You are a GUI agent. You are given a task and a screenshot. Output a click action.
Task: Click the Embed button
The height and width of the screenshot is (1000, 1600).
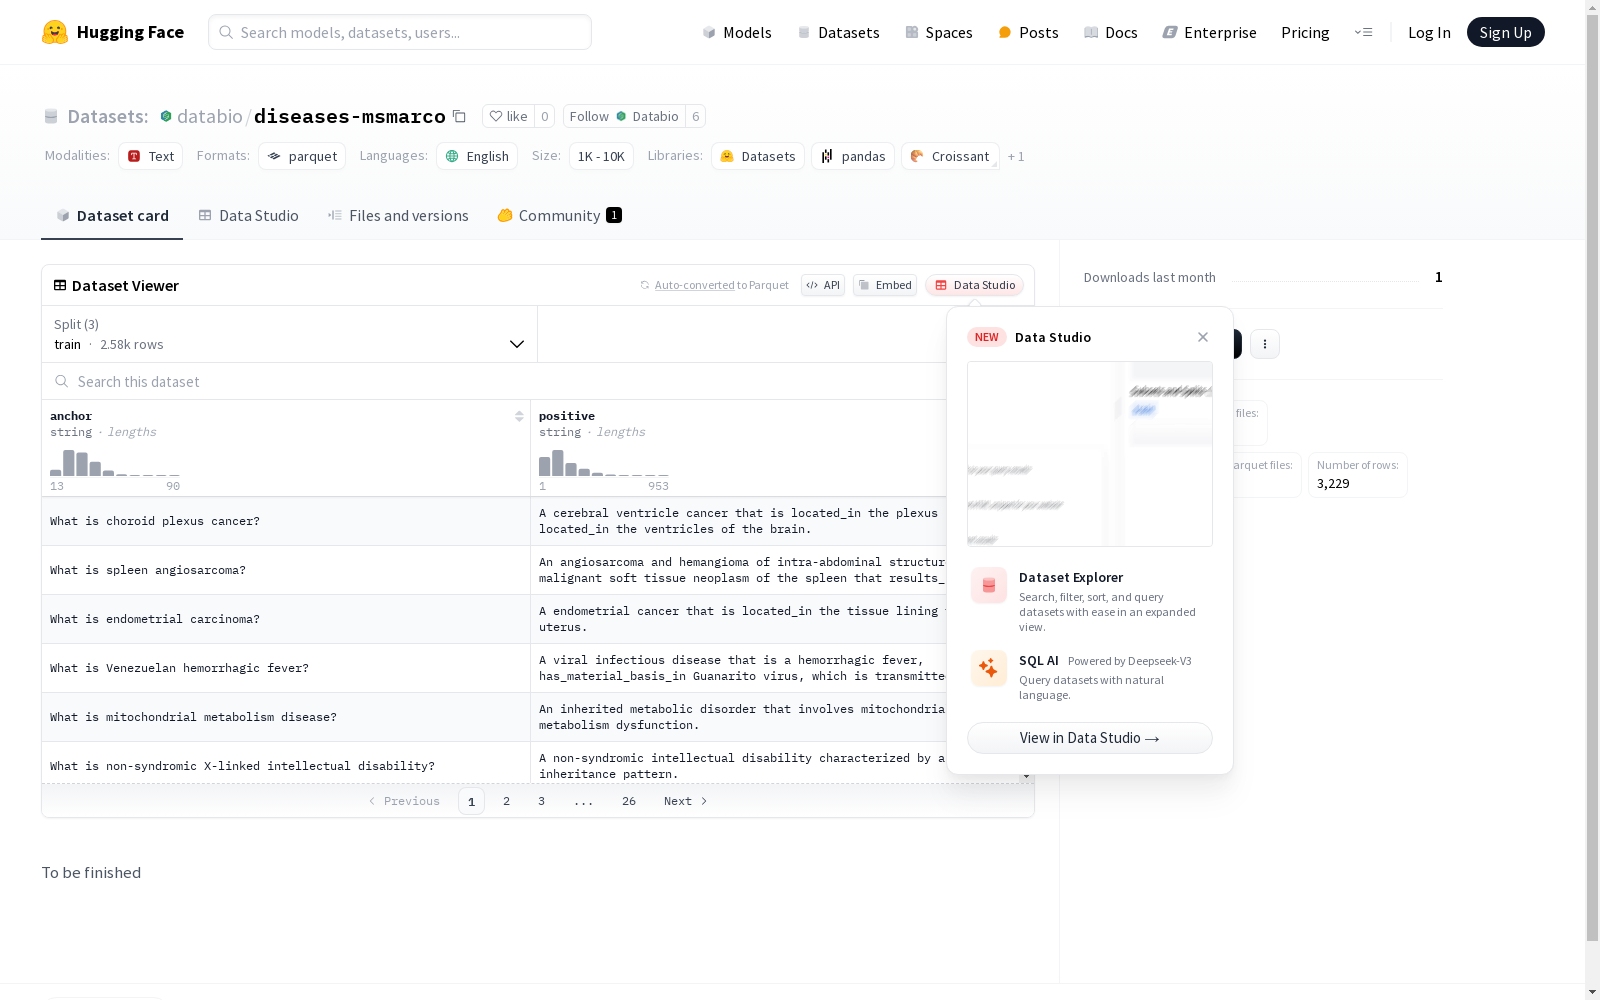coord(885,285)
